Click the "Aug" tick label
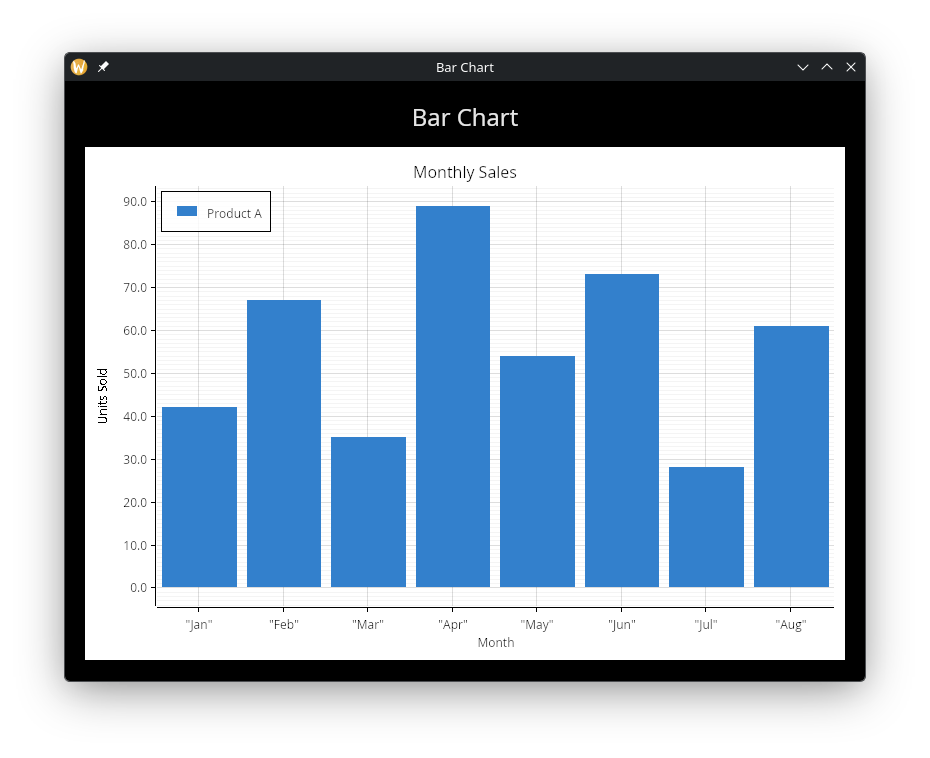The width and height of the screenshot is (930, 758). point(790,623)
